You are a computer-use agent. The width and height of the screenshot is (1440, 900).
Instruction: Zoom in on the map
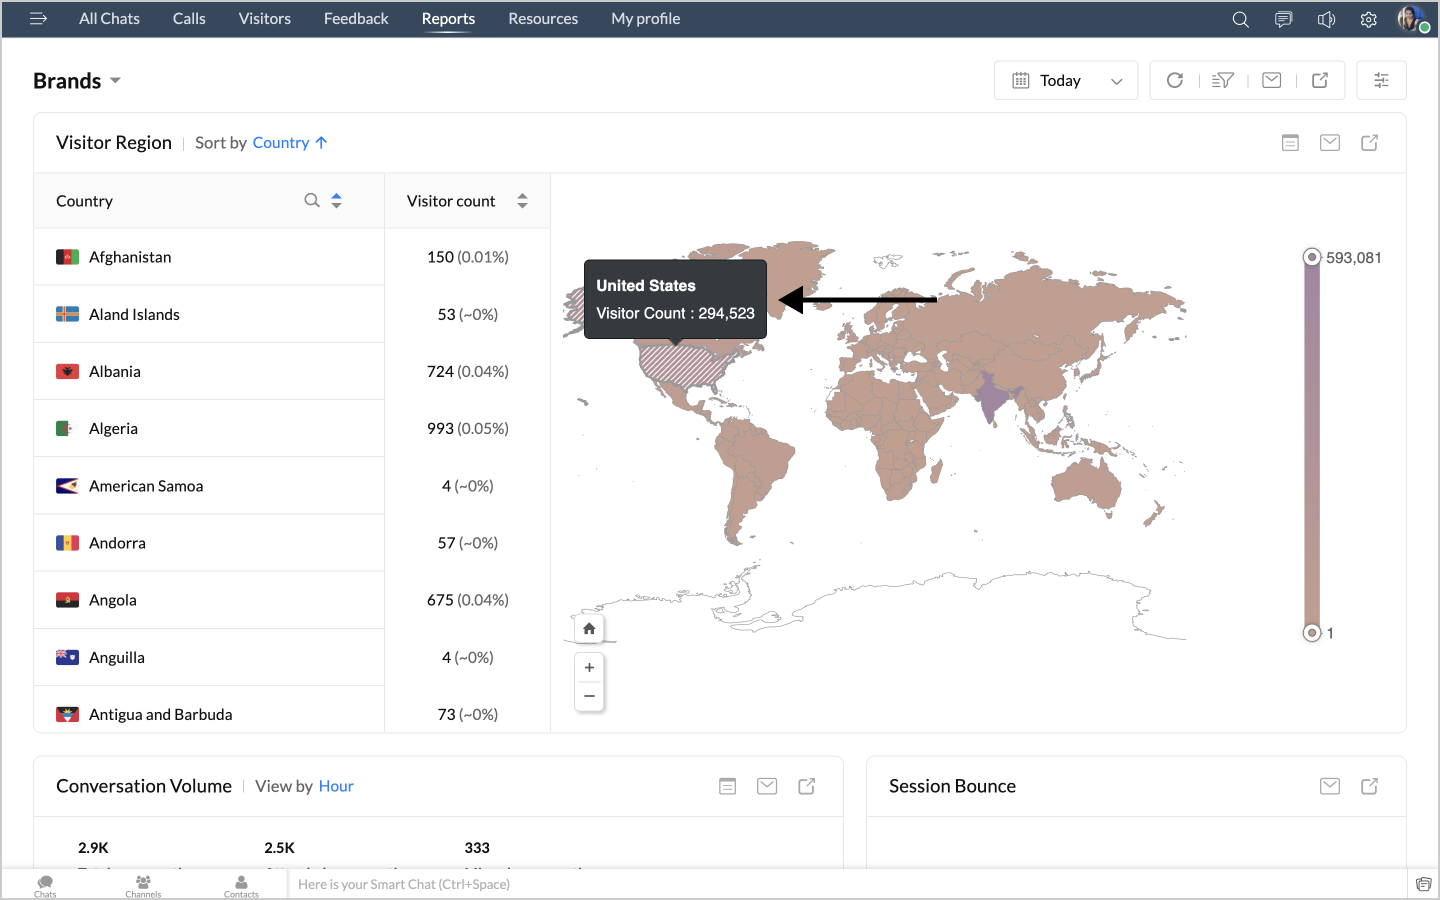pos(589,668)
